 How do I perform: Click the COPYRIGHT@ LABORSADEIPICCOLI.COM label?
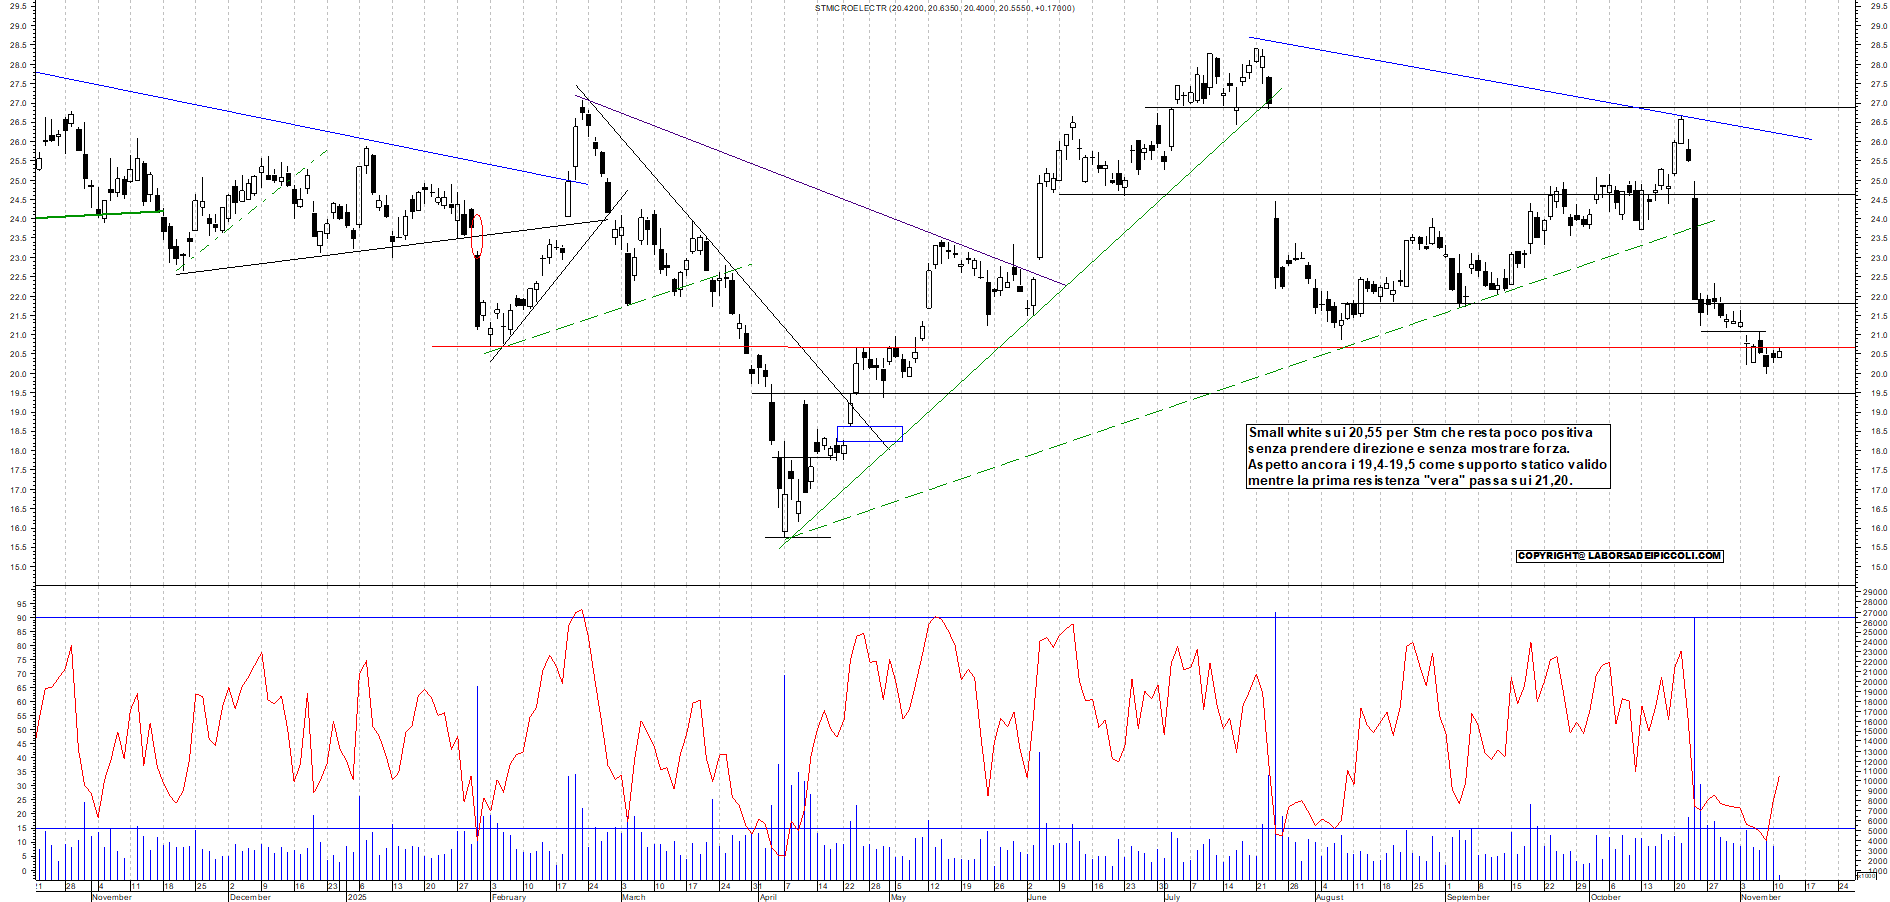tap(1618, 557)
